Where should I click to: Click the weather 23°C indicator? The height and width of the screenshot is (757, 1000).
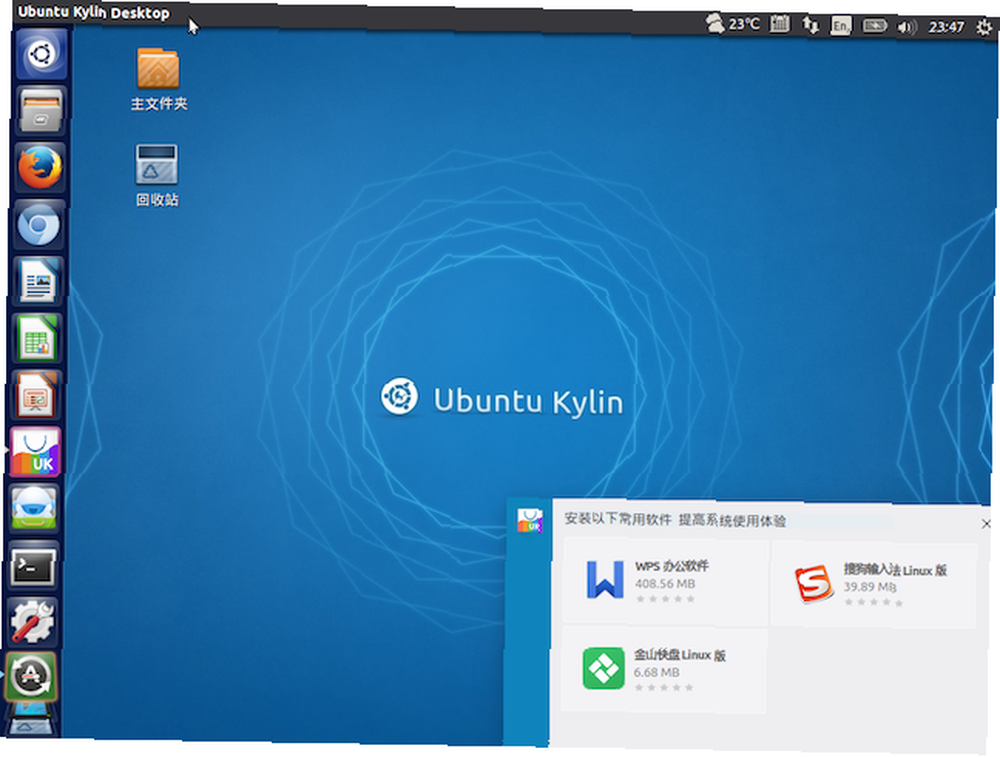click(x=733, y=24)
